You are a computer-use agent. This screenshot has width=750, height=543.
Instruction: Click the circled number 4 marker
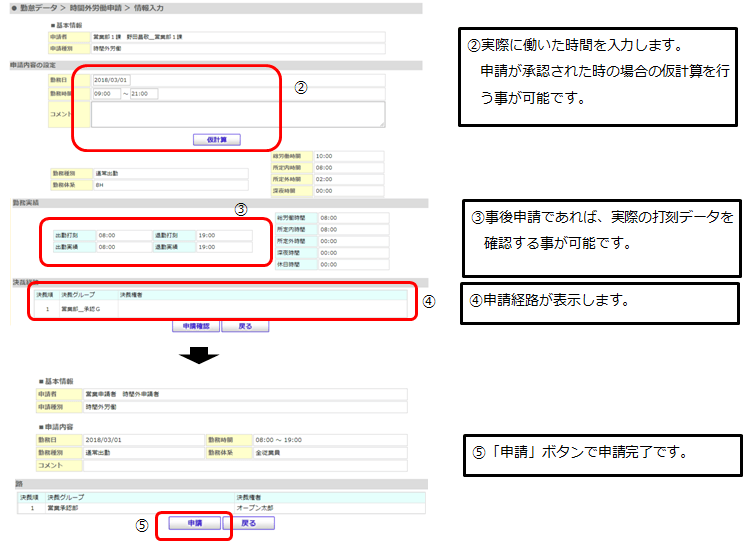[429, 301]
